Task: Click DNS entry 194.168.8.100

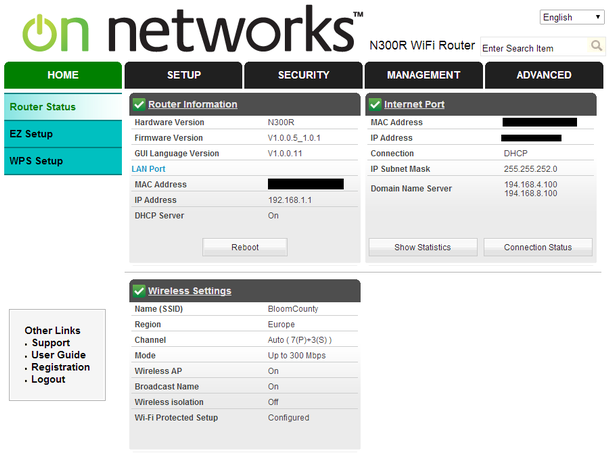Action: click(x=531, y=193)
